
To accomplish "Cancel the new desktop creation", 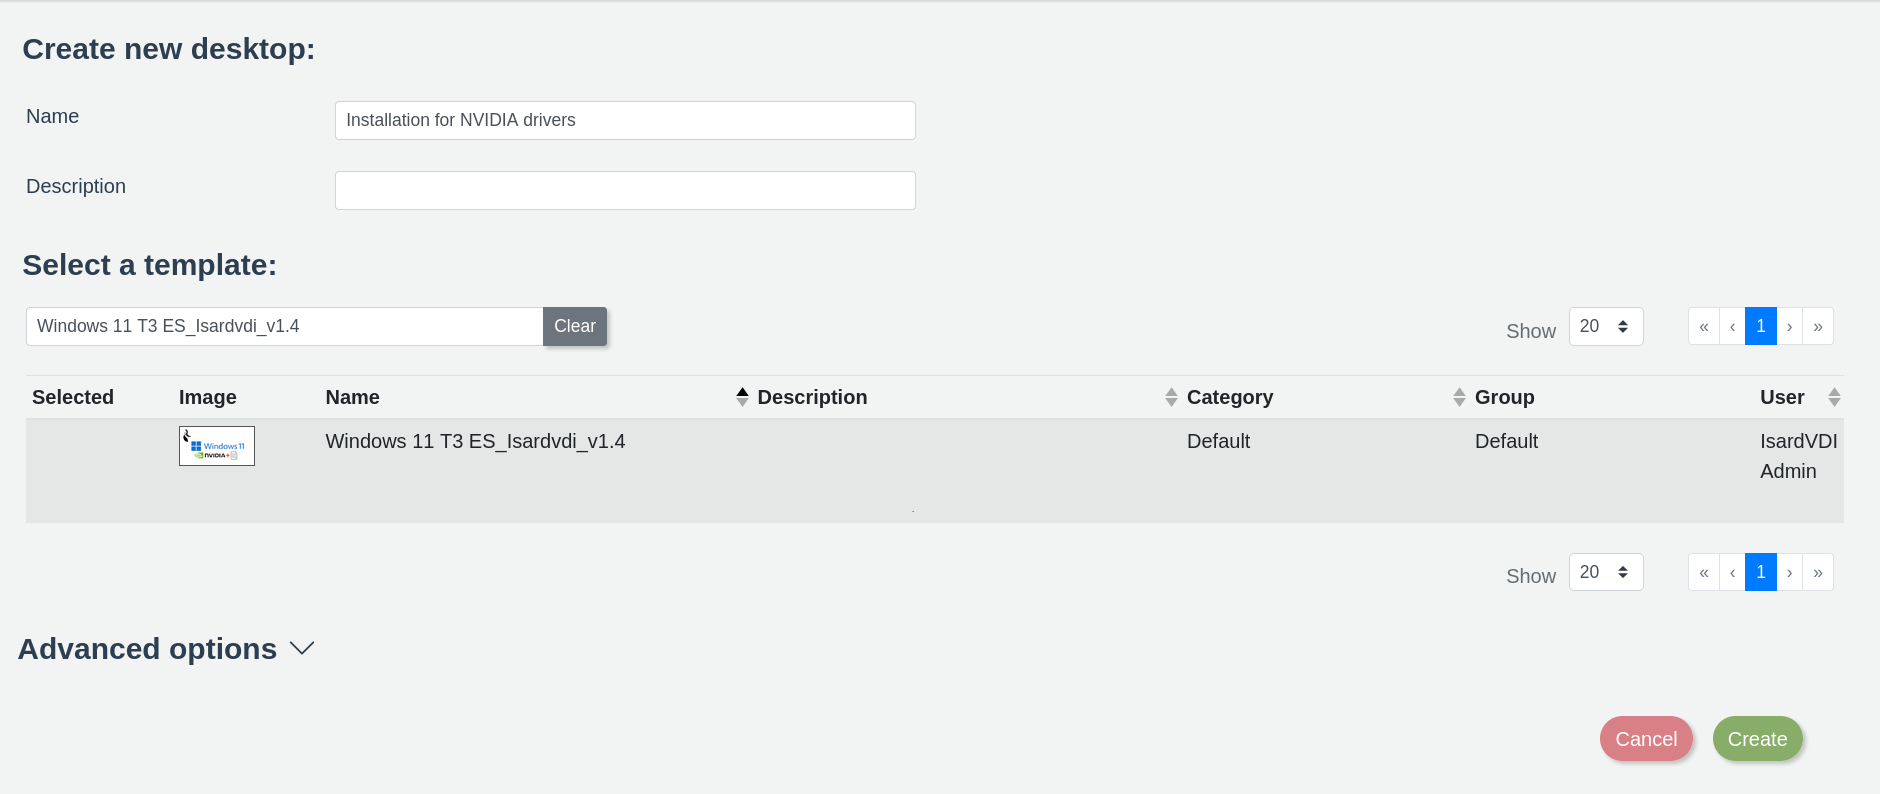I will tap(1646, 739).
